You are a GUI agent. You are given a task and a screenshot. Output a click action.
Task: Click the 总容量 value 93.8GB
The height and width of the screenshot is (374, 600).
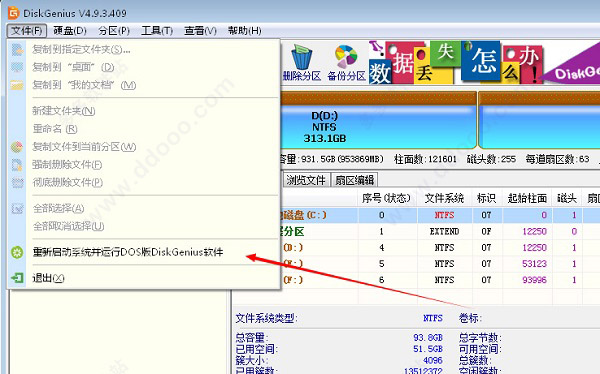pyautogui.click(x=428, y=338)
